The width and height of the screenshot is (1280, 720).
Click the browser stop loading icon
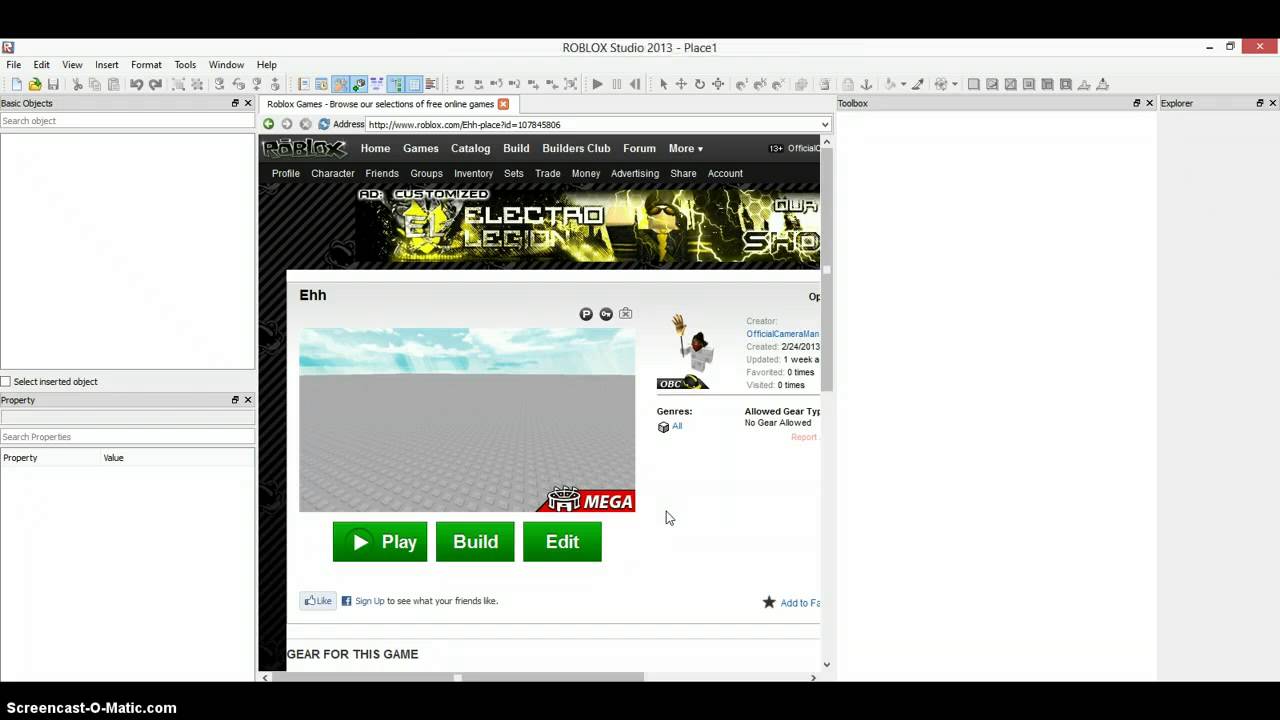click(x=306, y=124)
